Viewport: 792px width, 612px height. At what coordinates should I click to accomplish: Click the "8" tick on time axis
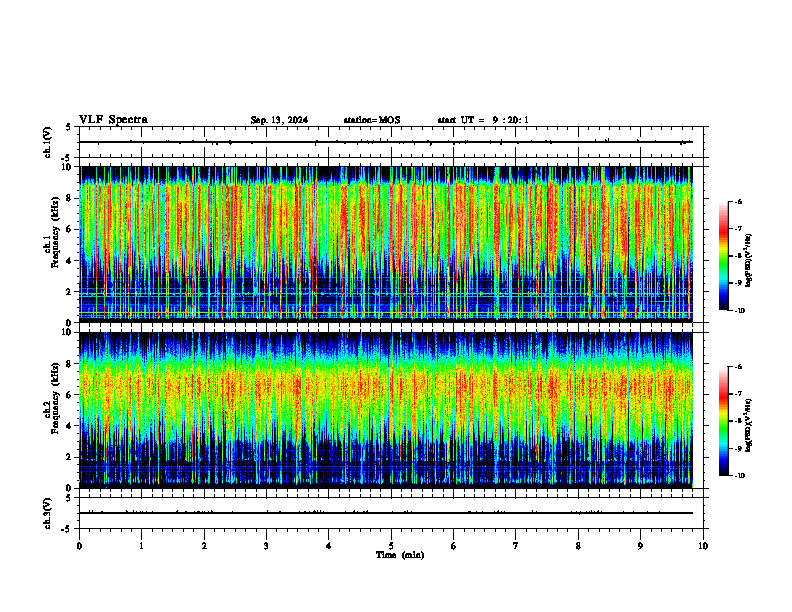(578, 546)
